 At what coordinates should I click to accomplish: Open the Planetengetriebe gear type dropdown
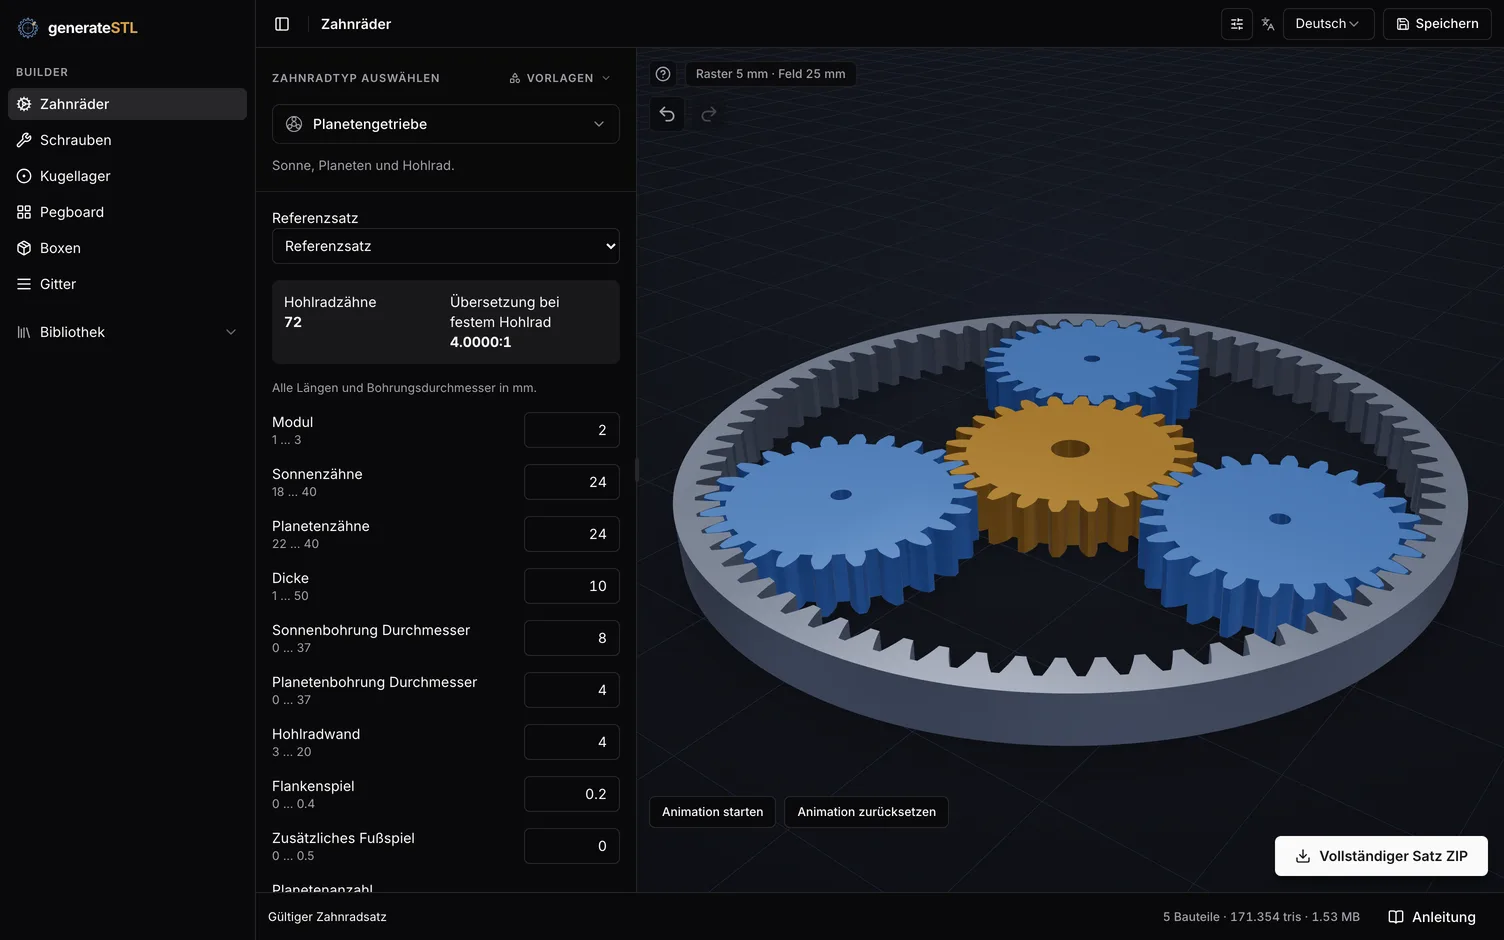pos(446,124)
